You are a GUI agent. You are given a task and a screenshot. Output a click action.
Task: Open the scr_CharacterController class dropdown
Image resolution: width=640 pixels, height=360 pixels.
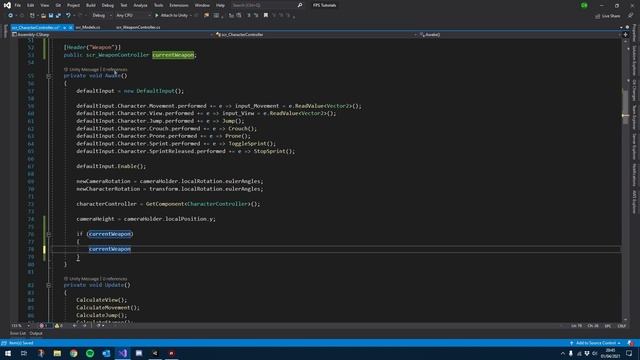(x=316, y=35)
